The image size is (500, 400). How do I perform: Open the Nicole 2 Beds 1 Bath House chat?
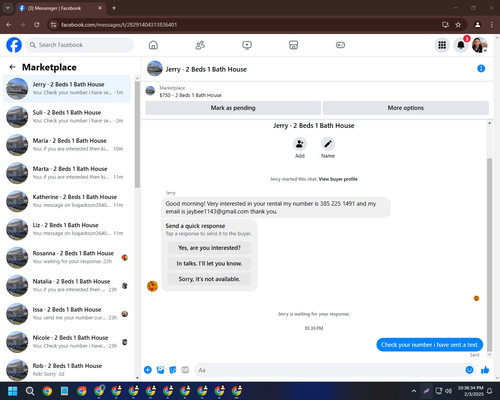67,342
